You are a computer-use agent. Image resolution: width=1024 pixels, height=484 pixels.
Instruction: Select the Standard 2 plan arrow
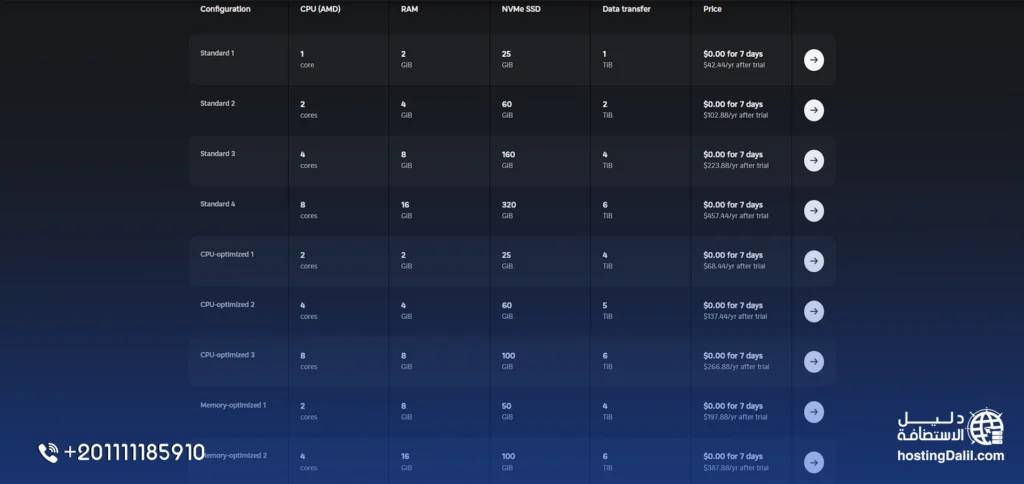(x=814, y=110)
